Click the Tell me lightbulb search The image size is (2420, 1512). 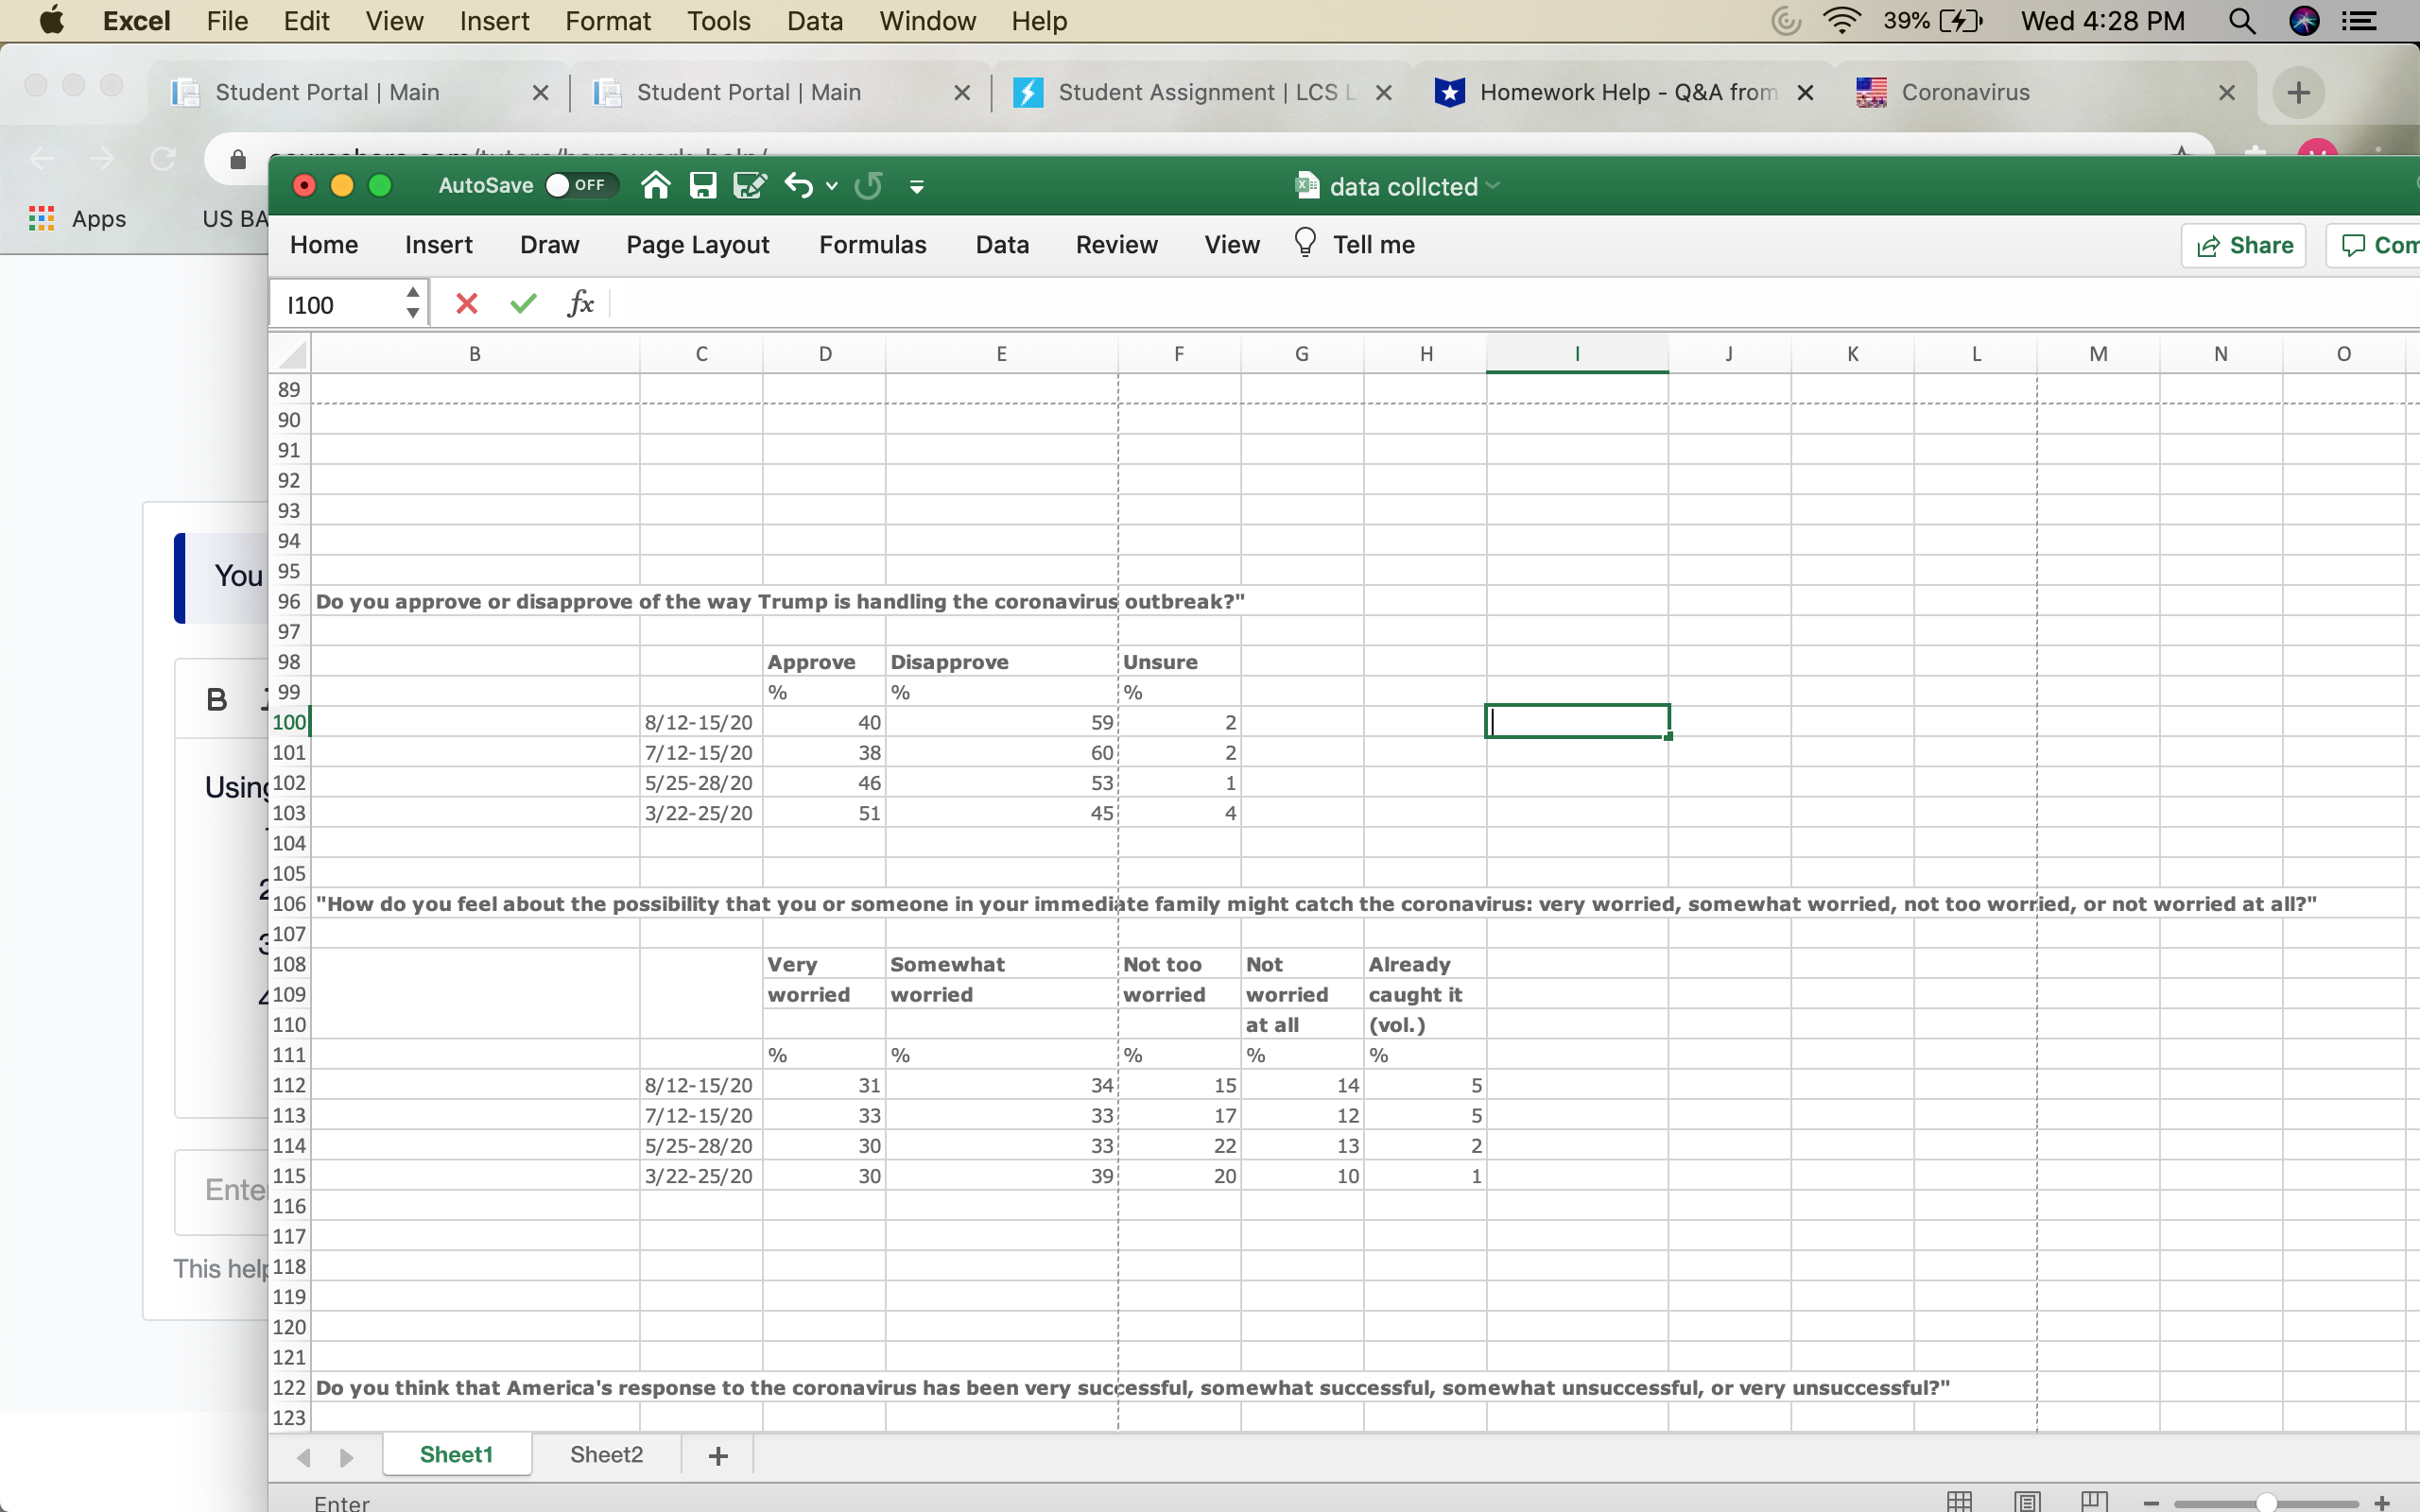(x=1355, y=244)
